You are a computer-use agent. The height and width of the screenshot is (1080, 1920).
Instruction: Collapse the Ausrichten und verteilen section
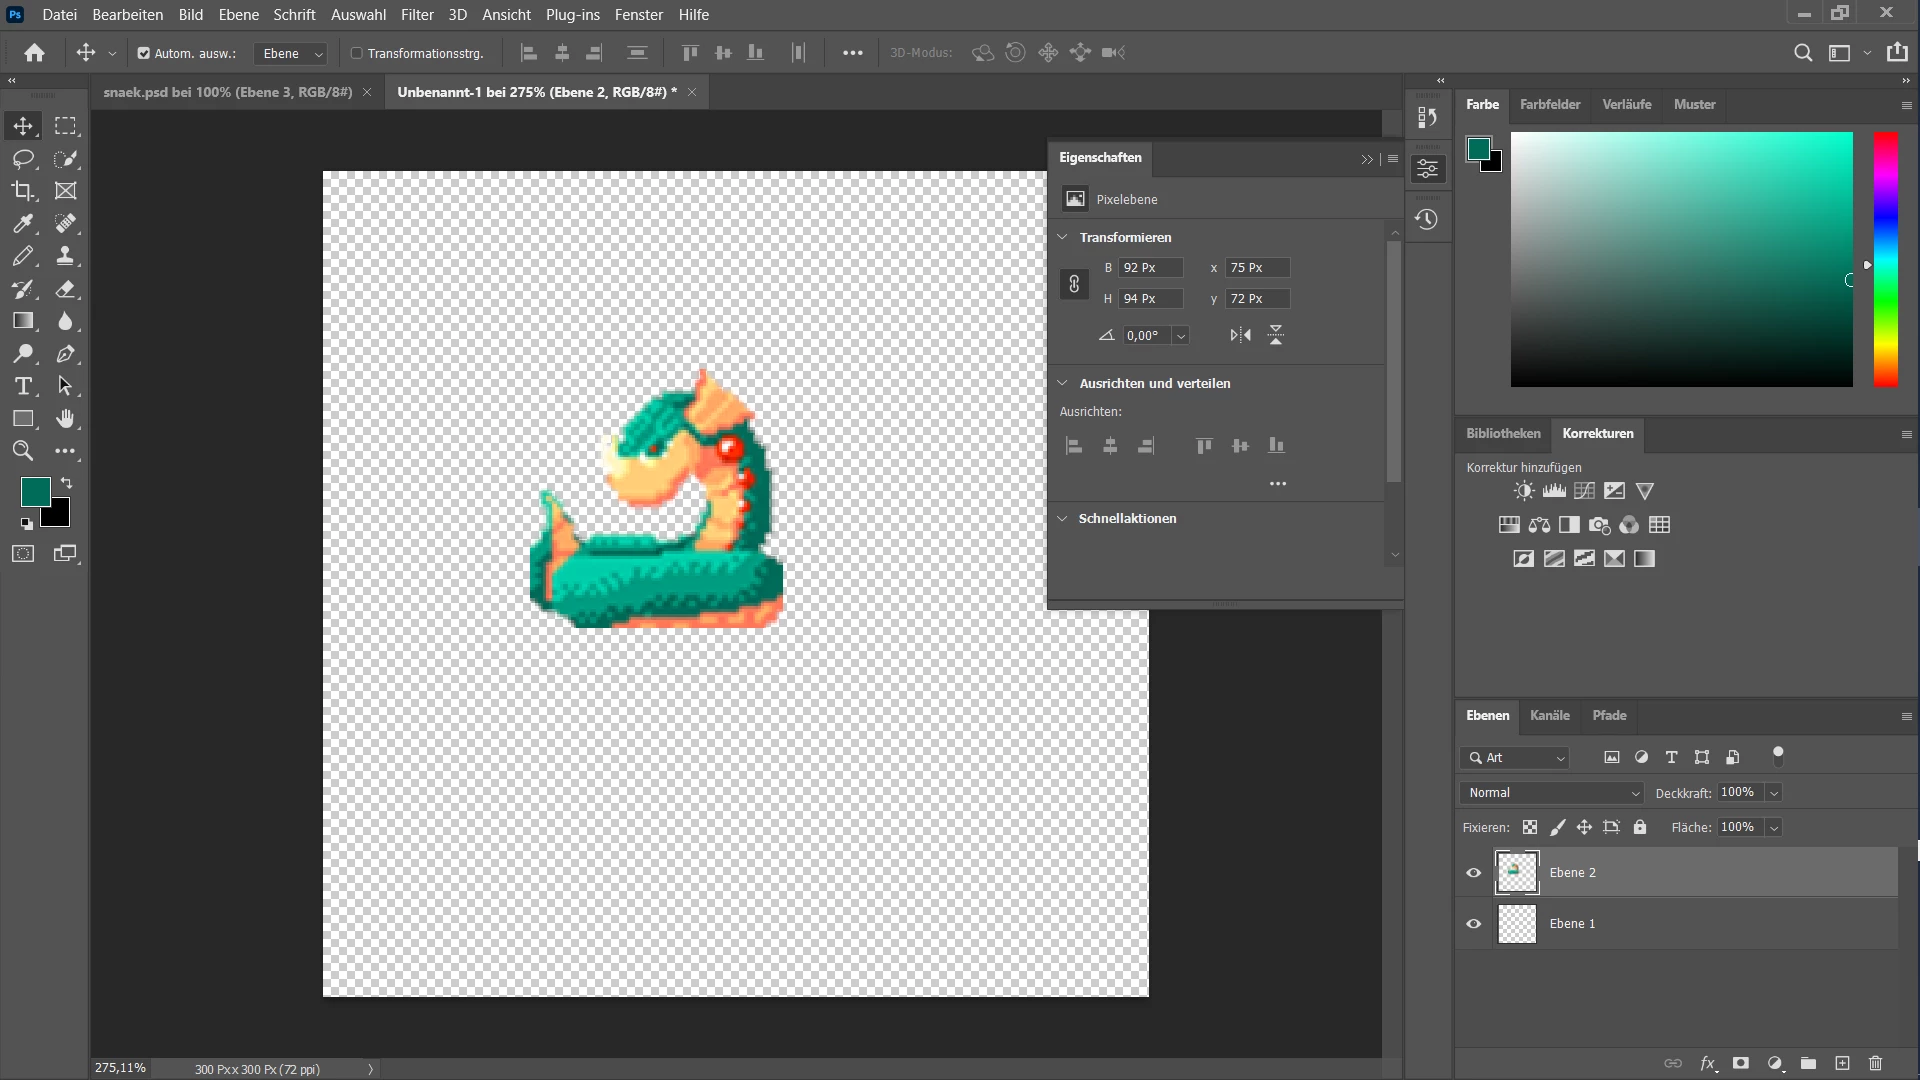1063,383
